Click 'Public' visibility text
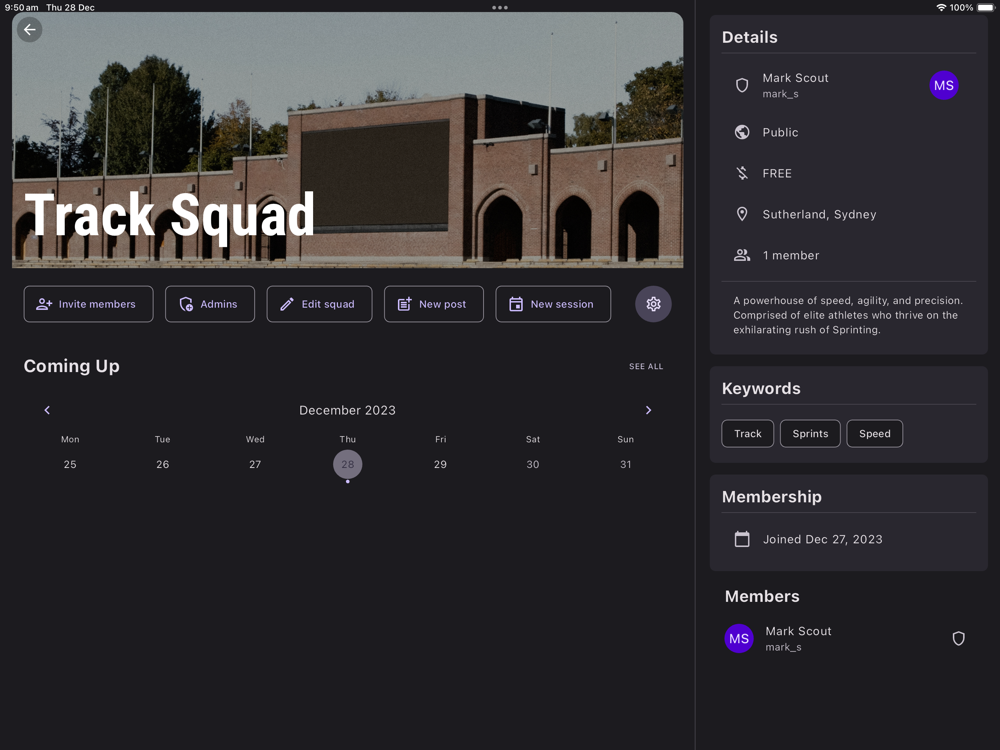Viewport: 1000px width, 750px height. coord(780,132)
